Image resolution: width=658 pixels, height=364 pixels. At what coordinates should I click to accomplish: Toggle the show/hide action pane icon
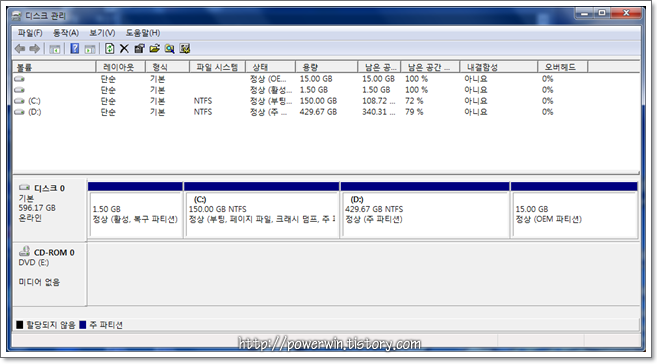pos(90,49)
